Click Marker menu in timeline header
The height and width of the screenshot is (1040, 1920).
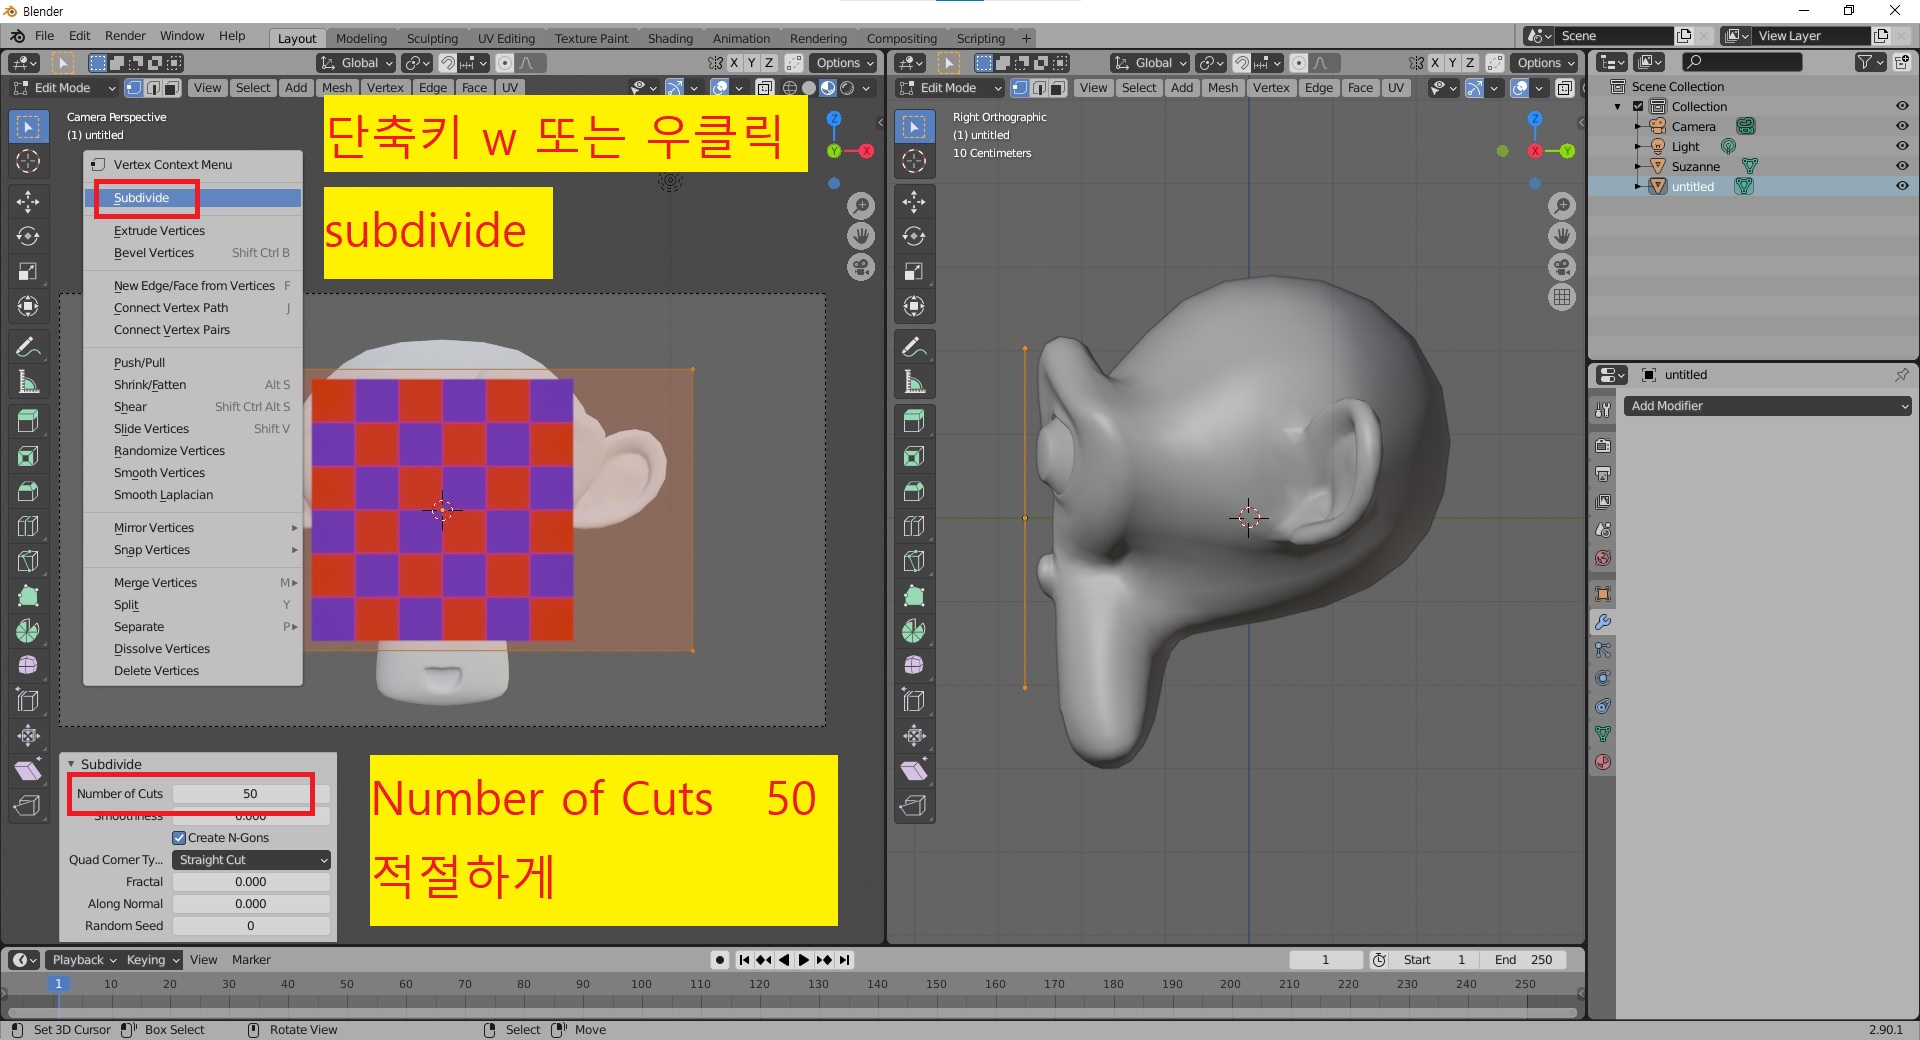[251, 960]
